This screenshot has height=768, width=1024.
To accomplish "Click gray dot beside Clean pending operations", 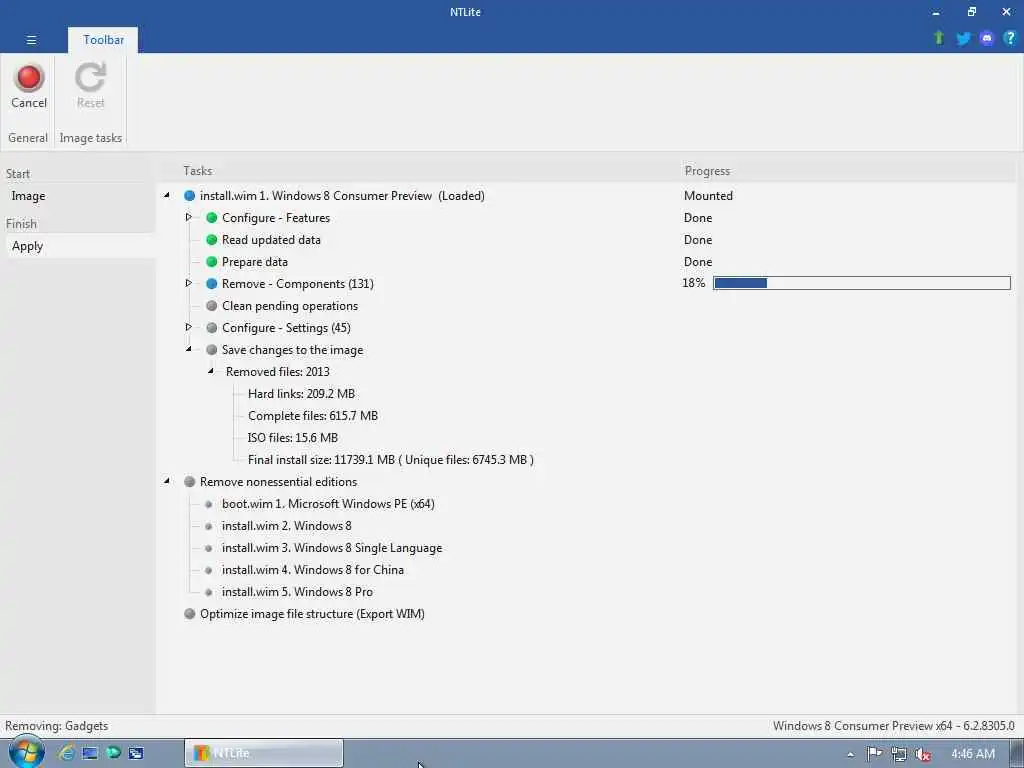I will (212, 306).
